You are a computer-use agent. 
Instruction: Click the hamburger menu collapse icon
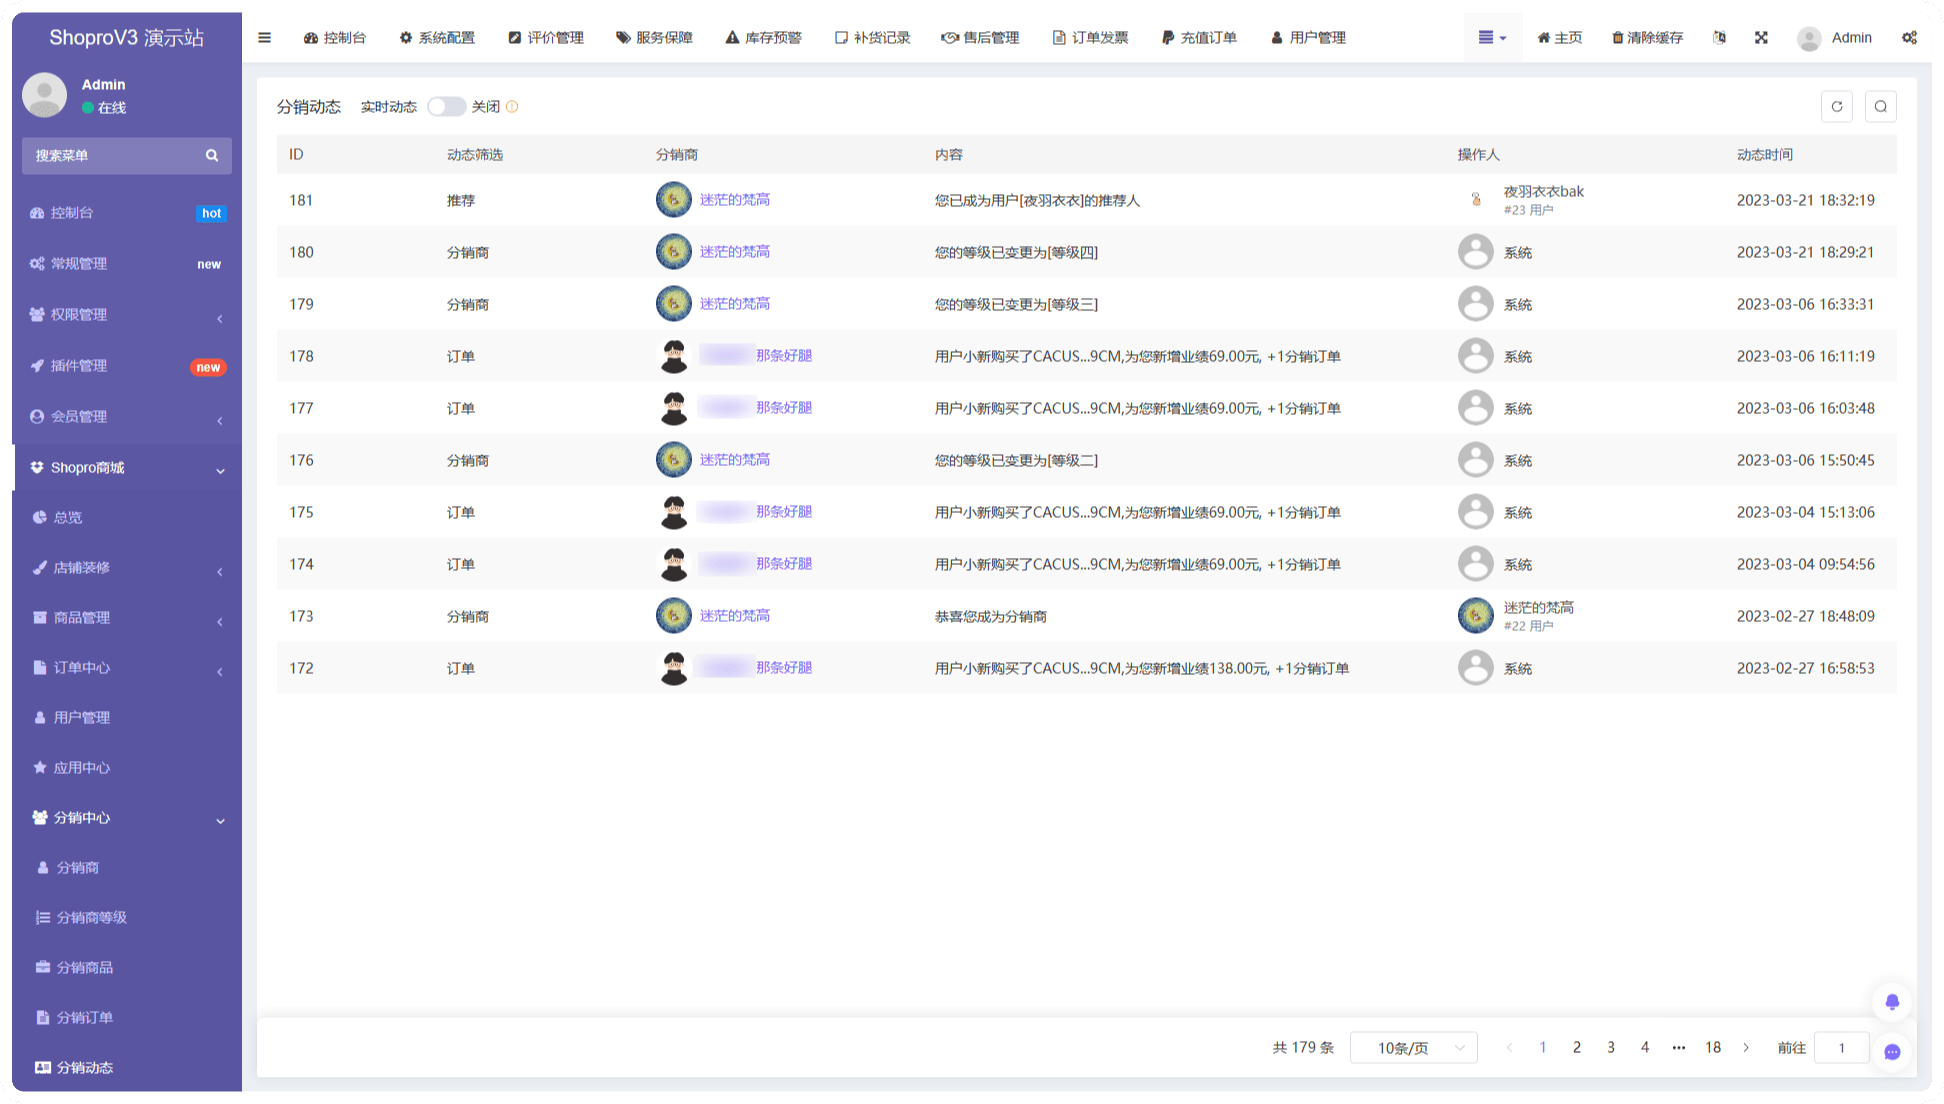[264, 38]
